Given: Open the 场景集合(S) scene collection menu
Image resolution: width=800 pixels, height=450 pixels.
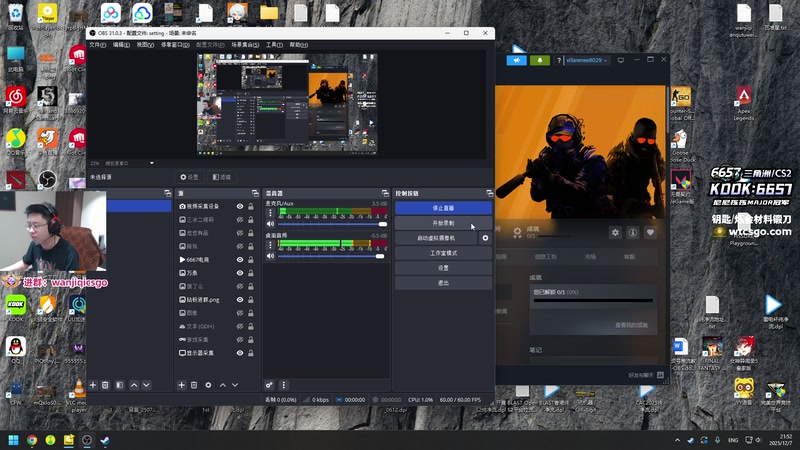Looking at the screenshot, I should (x=245, y=45).
